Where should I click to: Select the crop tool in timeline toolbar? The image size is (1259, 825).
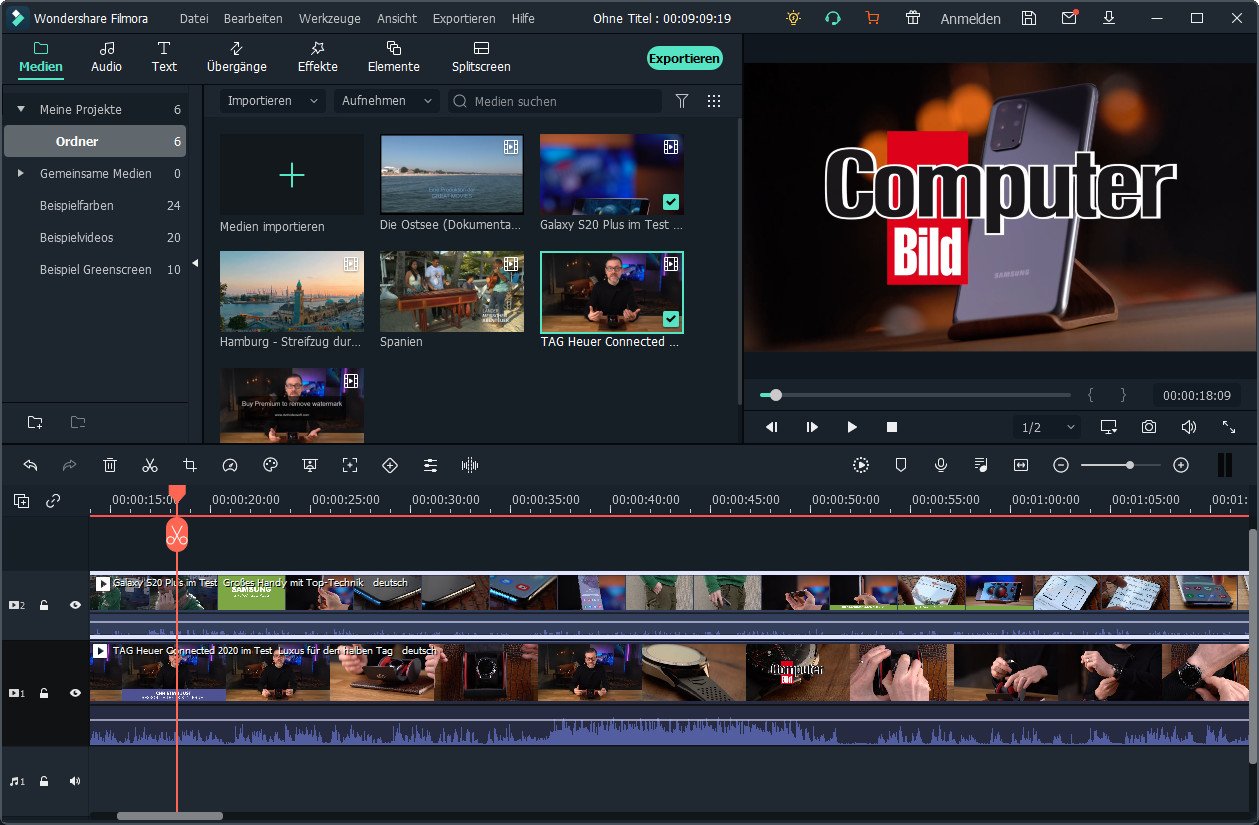click(190, 465)
